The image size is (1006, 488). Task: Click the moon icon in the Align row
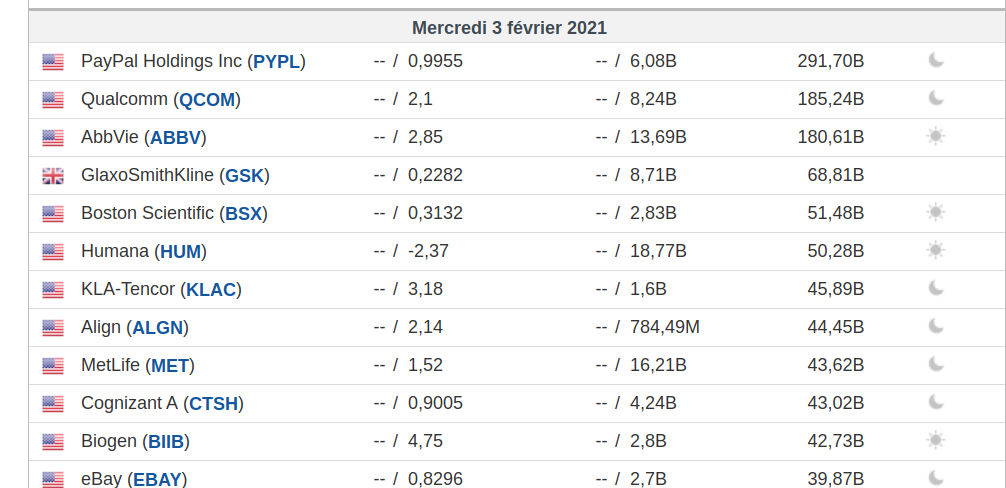click(936, 327)
